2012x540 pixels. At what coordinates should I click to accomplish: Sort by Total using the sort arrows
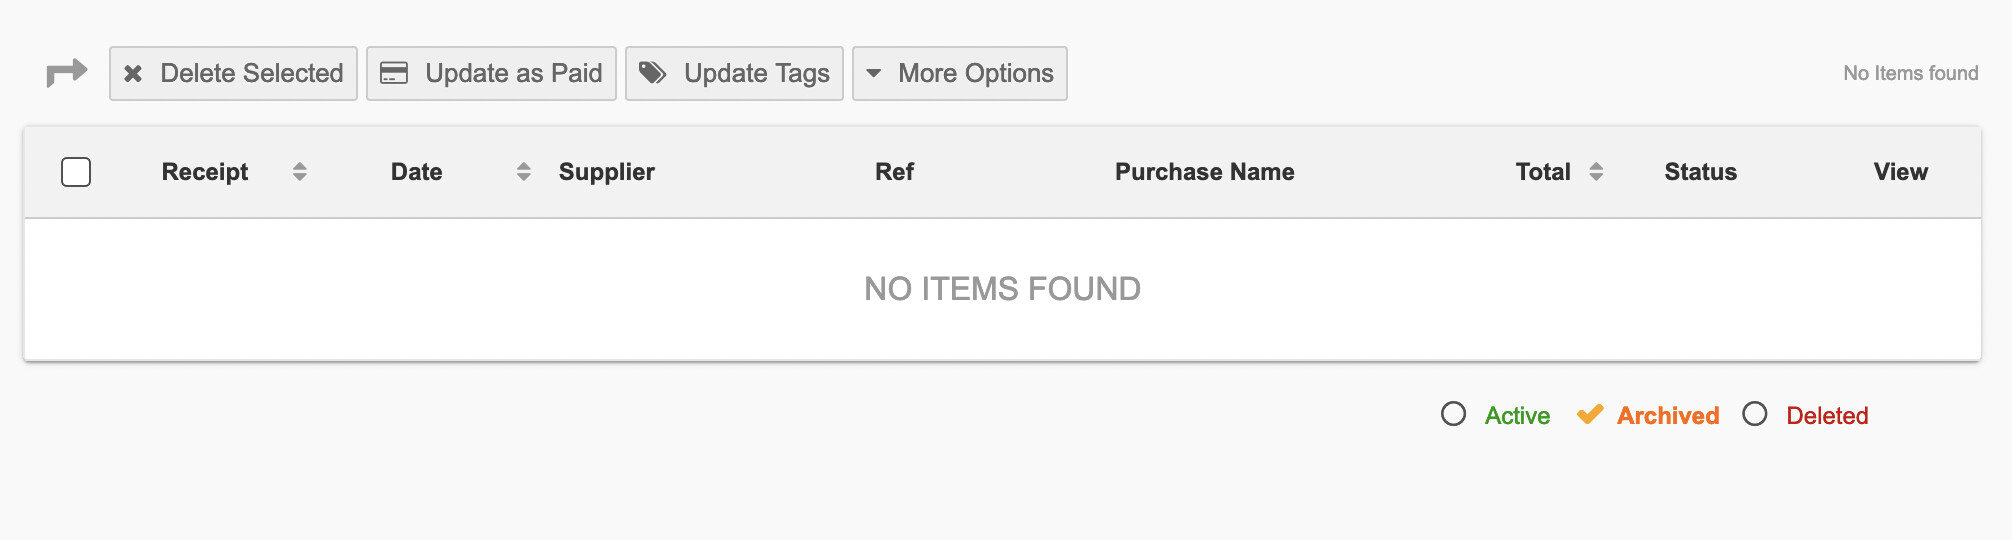[x=1596, y=172]
